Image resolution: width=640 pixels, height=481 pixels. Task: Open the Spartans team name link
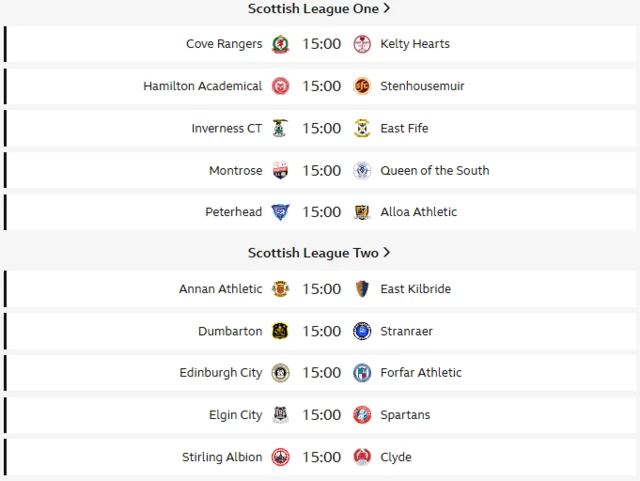(x=405, y=415)
